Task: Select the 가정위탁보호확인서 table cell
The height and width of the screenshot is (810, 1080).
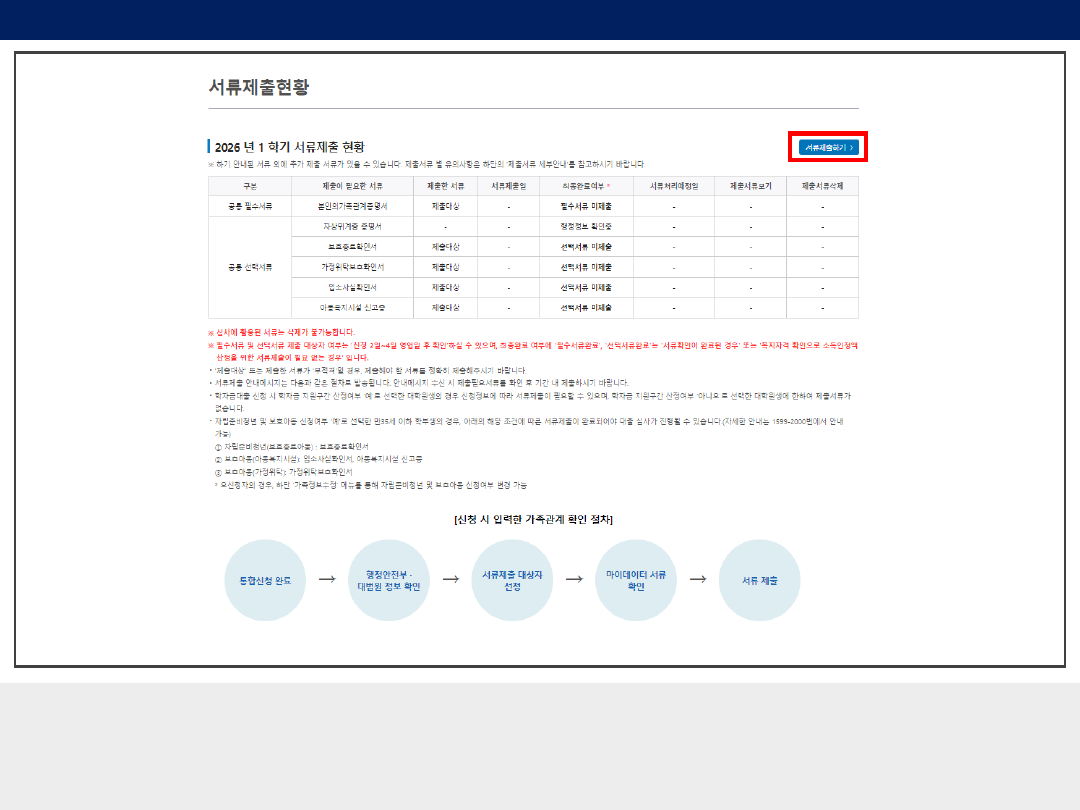Action: 352,268
